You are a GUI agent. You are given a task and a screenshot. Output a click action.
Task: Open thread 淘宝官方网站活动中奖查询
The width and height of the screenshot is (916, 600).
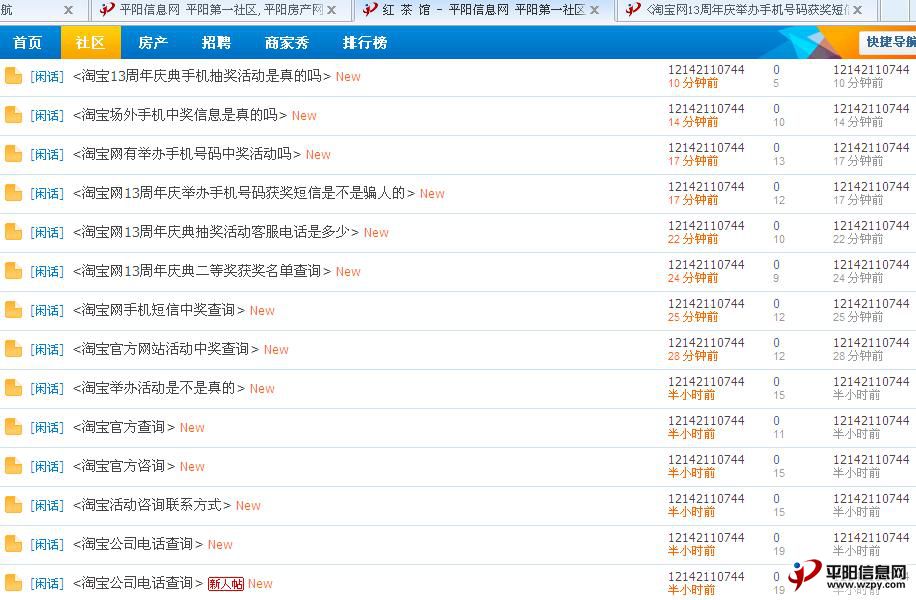coord(166,349)
